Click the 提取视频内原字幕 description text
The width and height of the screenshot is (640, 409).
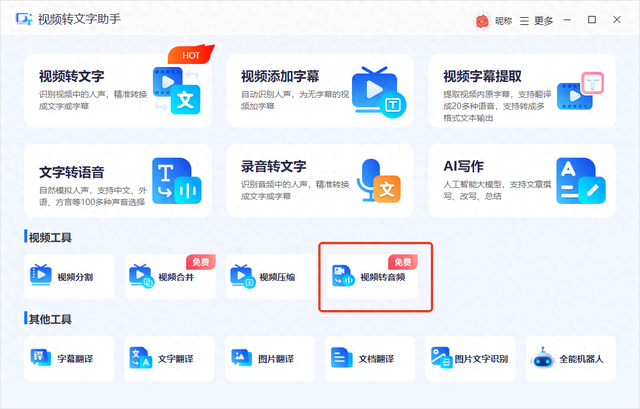[497, 106]
